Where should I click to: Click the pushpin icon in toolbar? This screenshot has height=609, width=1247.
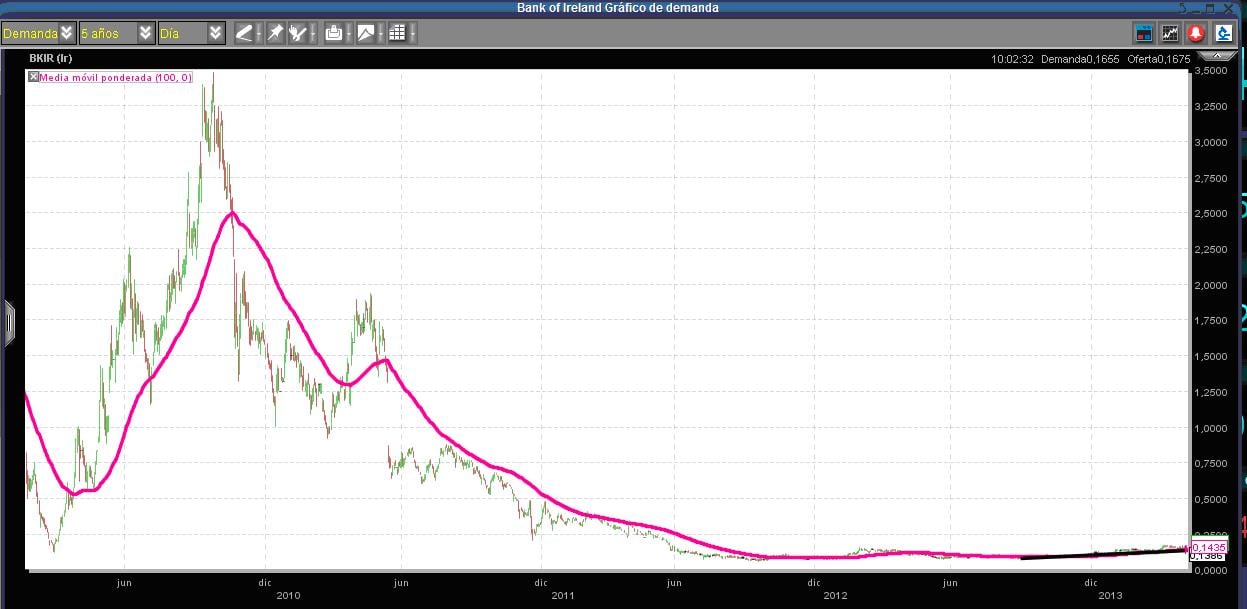tap(275, 33)
